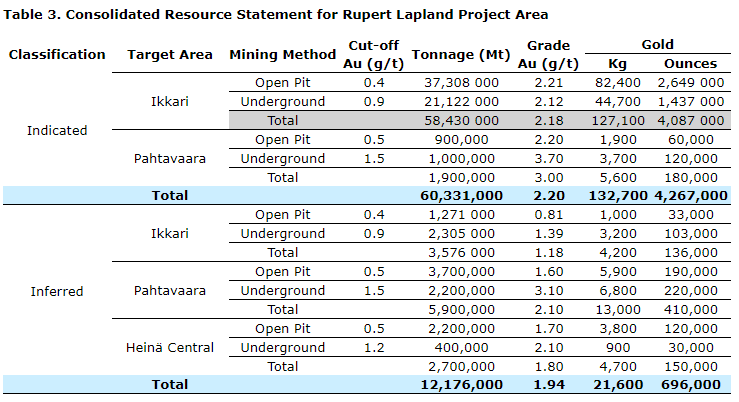Click grade value 3.00

click(x=549, y=178)
